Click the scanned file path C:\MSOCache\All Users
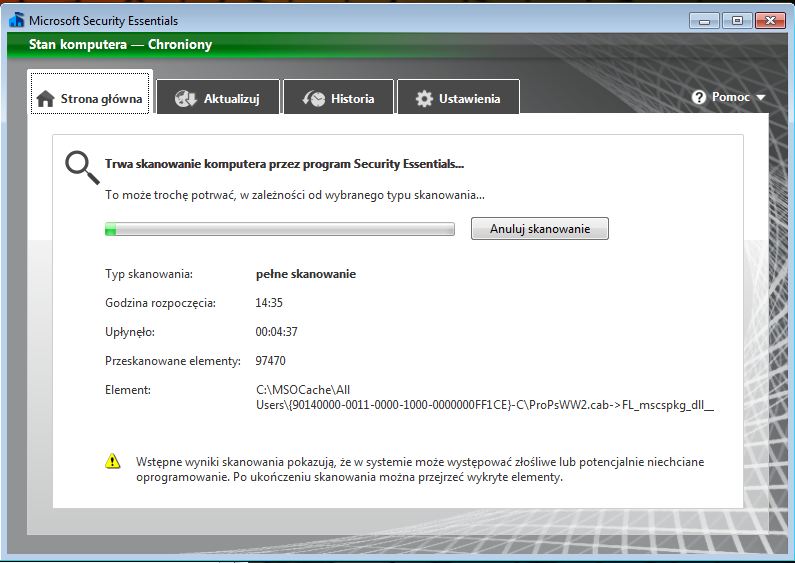The height and width of the screenshot is (563, 795). coord(485,397)
